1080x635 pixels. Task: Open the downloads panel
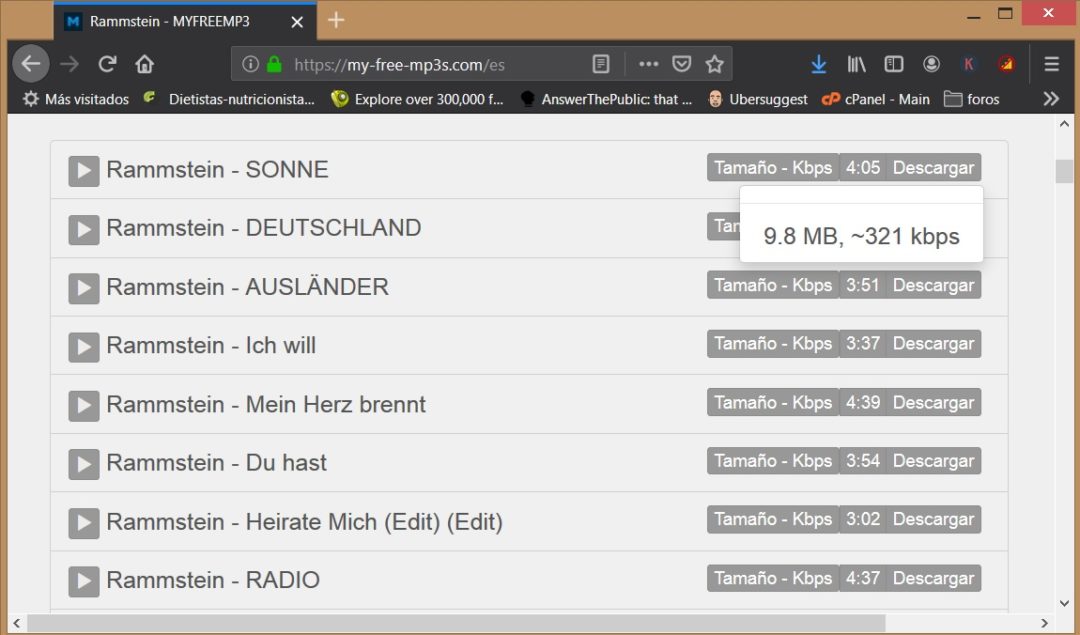(x=819, y=63)
